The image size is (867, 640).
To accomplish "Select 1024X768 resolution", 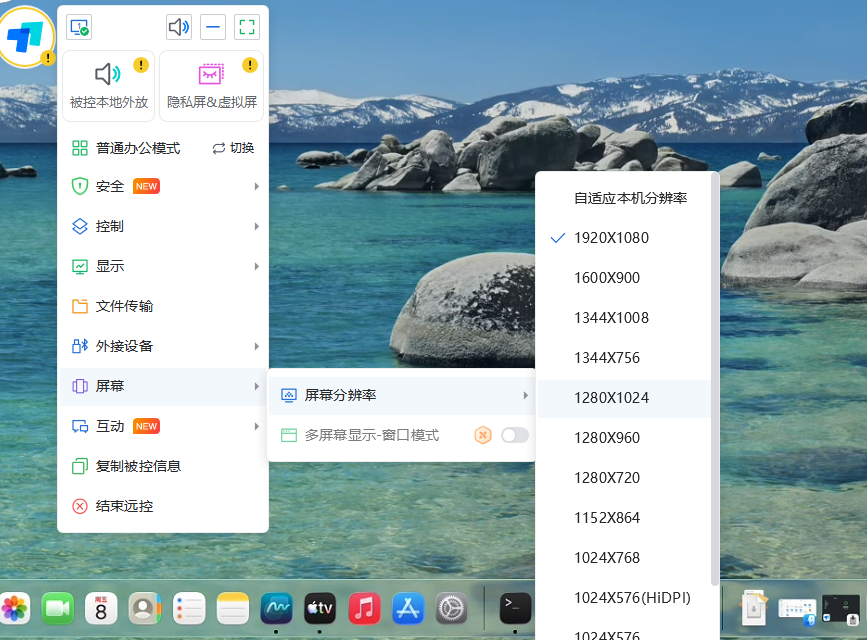I will click(624, 558).
